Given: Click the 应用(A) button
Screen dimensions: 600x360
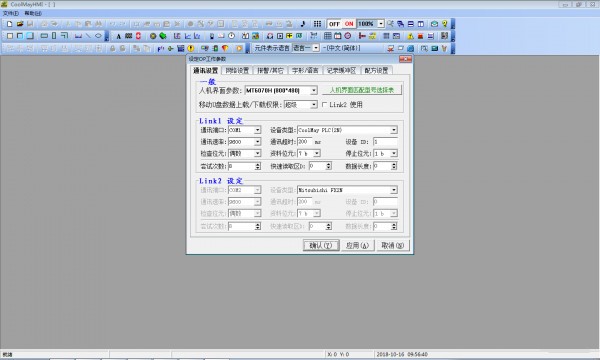Looking at the screenshot, I should tap(357, 246).
